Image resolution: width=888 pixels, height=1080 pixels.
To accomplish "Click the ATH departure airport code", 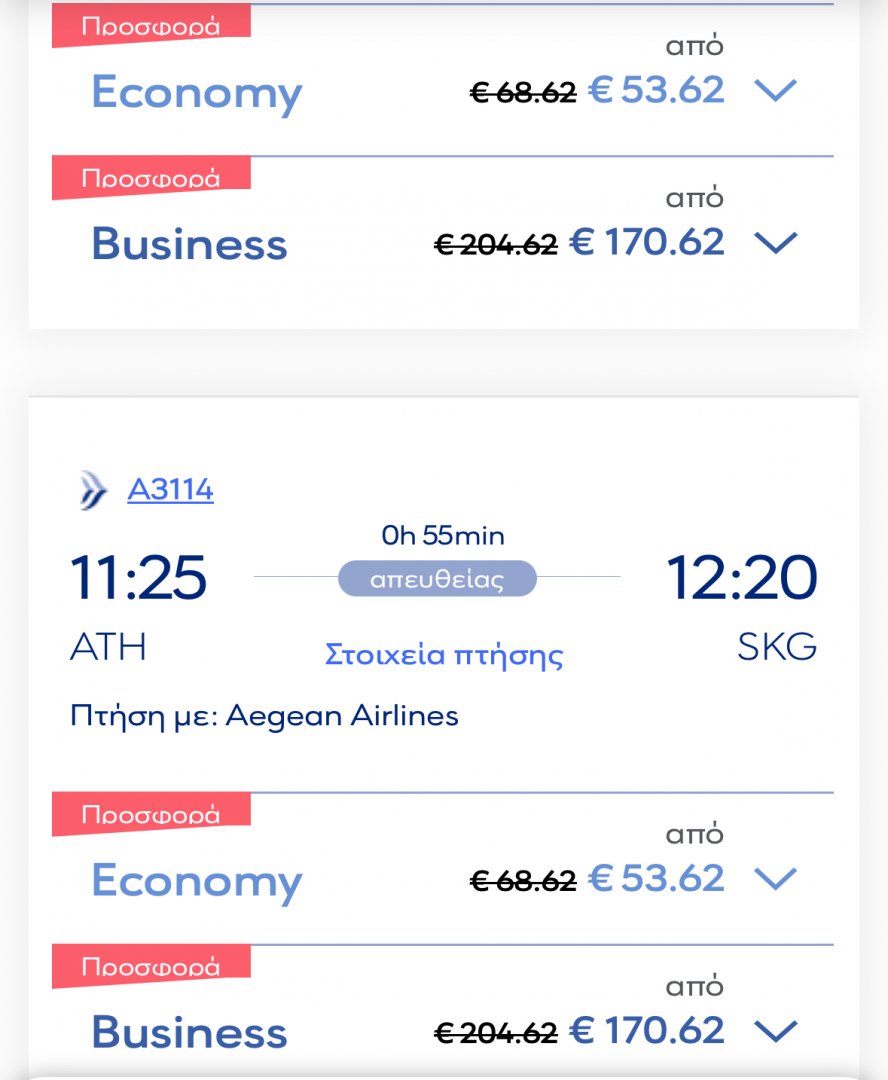I will coord(108,647).
